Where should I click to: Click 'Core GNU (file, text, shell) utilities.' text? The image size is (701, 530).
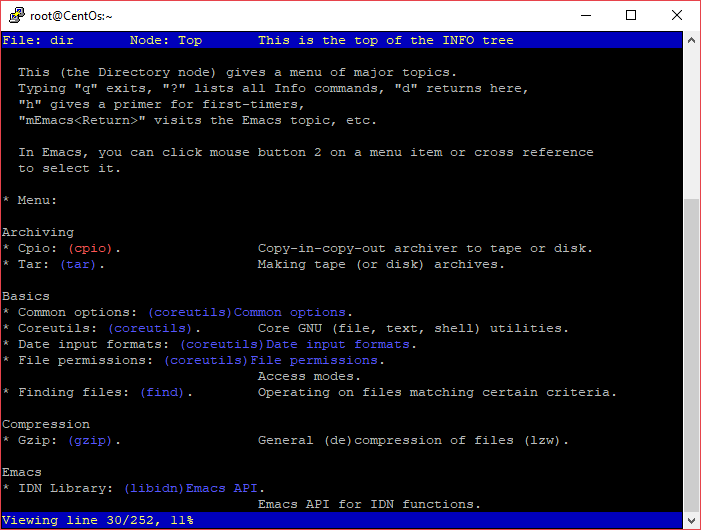click(413, 328)
